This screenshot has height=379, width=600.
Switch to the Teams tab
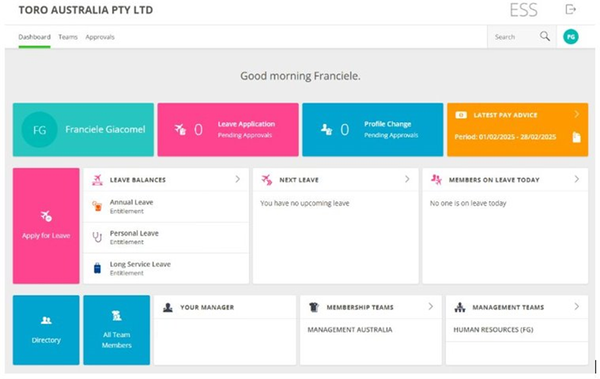pos(68,37)
